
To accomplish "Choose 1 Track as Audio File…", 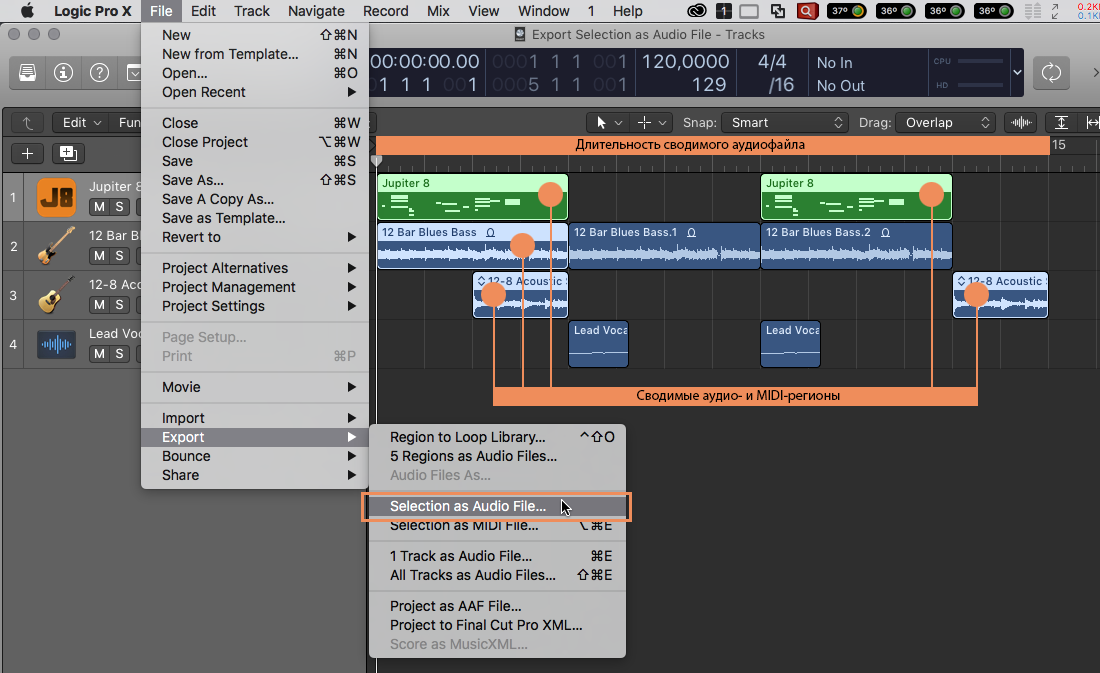I will coord(497,556).
